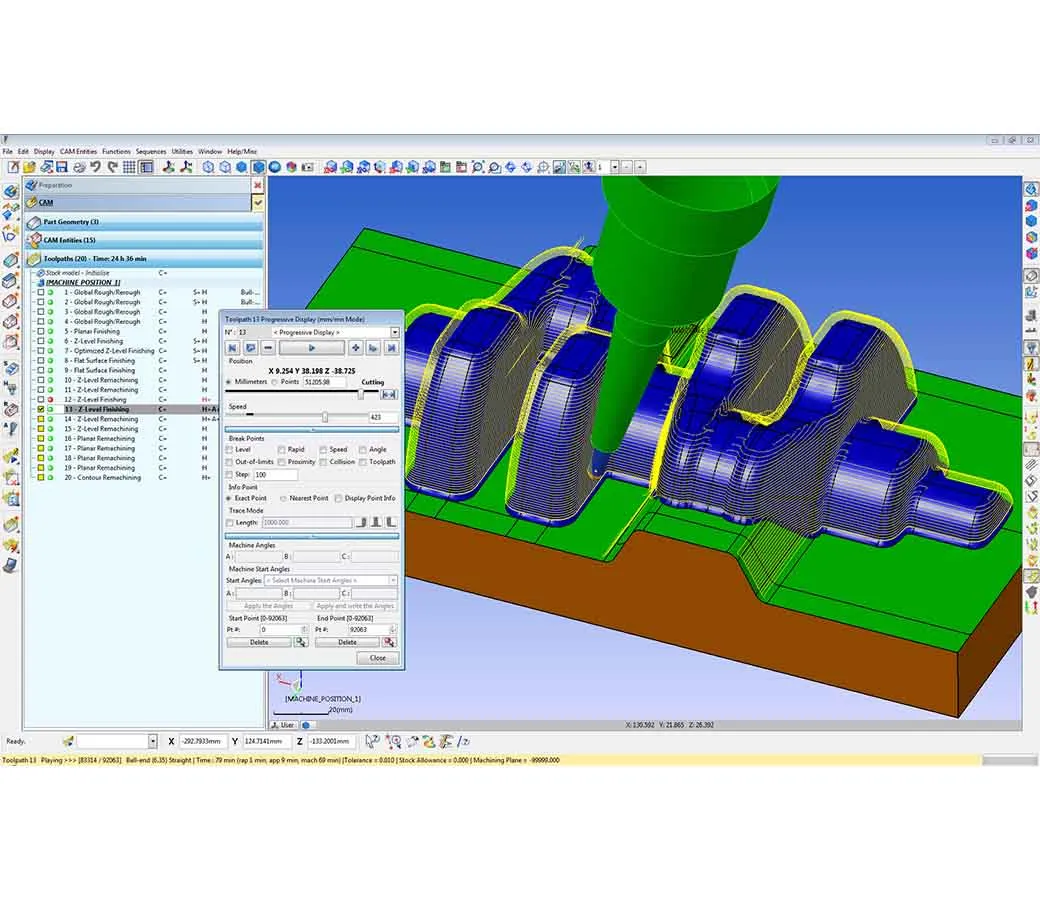1040x900 pixels.
Task: Open the CAM panel header icon
Action: click(33, 201)
